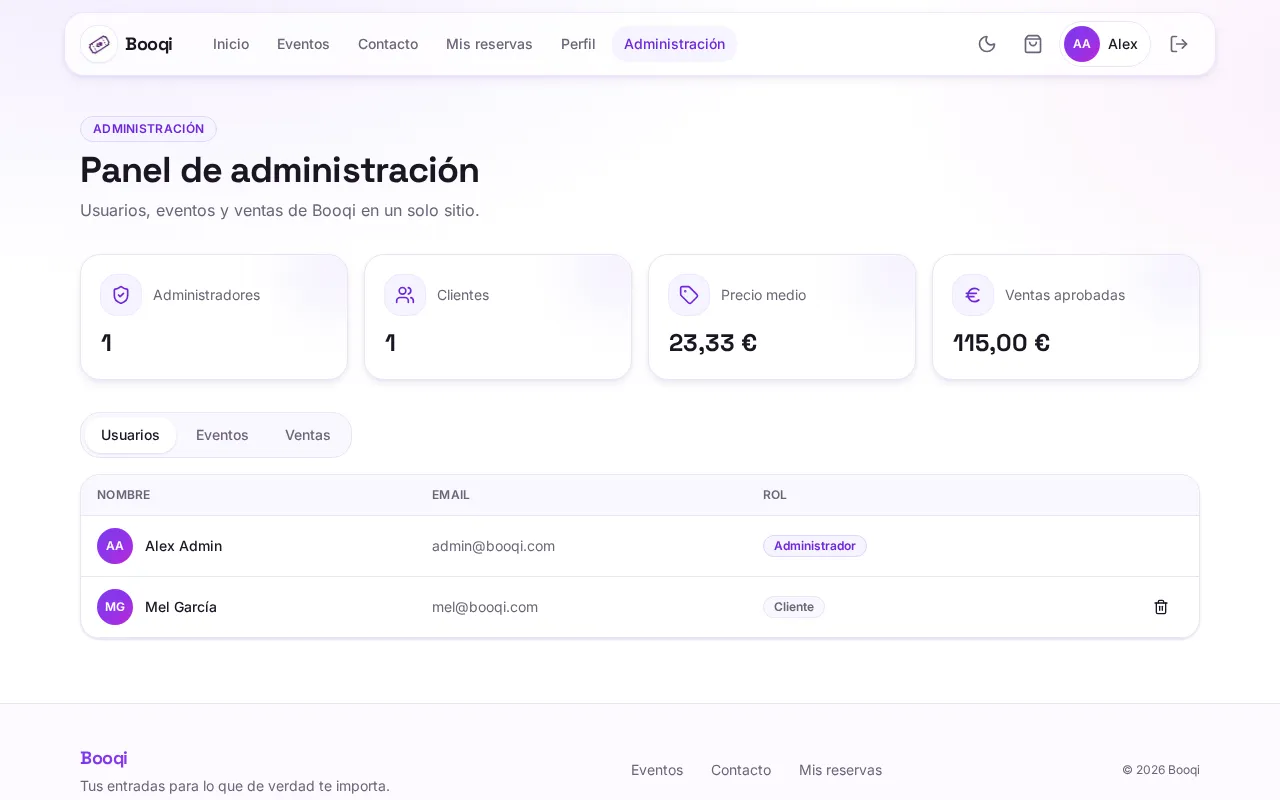The height and width of the screenshot is (800, 1280).
Task: Click the MG avatar in Mel García row
Action: pos(115,607)
